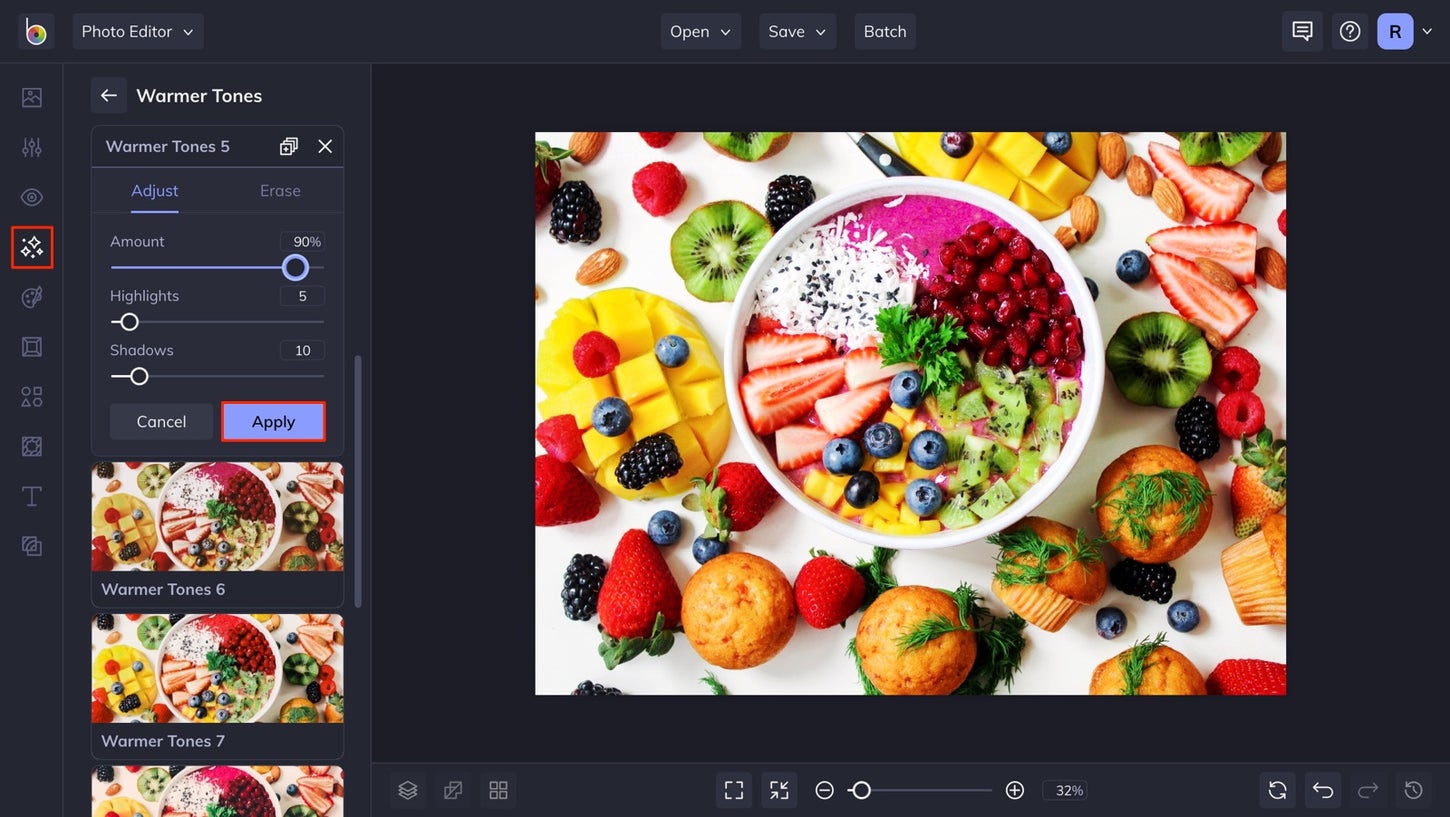Image resolution: width=1450 pixels, height=817 pixels.
Task: Open the Frames panel from the sidebar
Action: pyautogui.click(x=31, y=347)
